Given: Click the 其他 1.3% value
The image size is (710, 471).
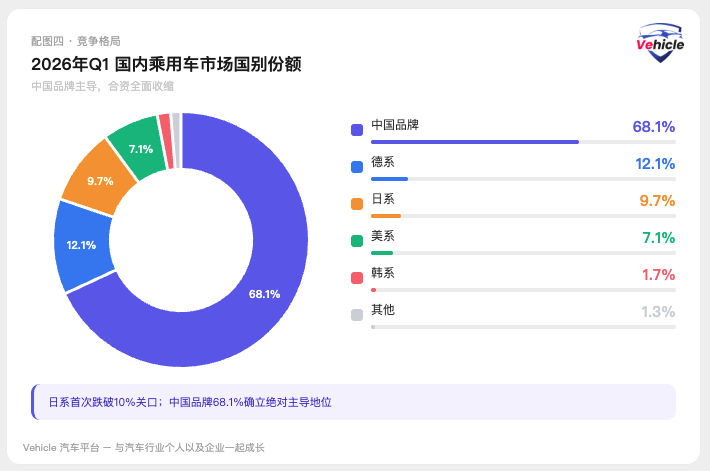Looking at the screenshot, I should (x=657, y=311).
